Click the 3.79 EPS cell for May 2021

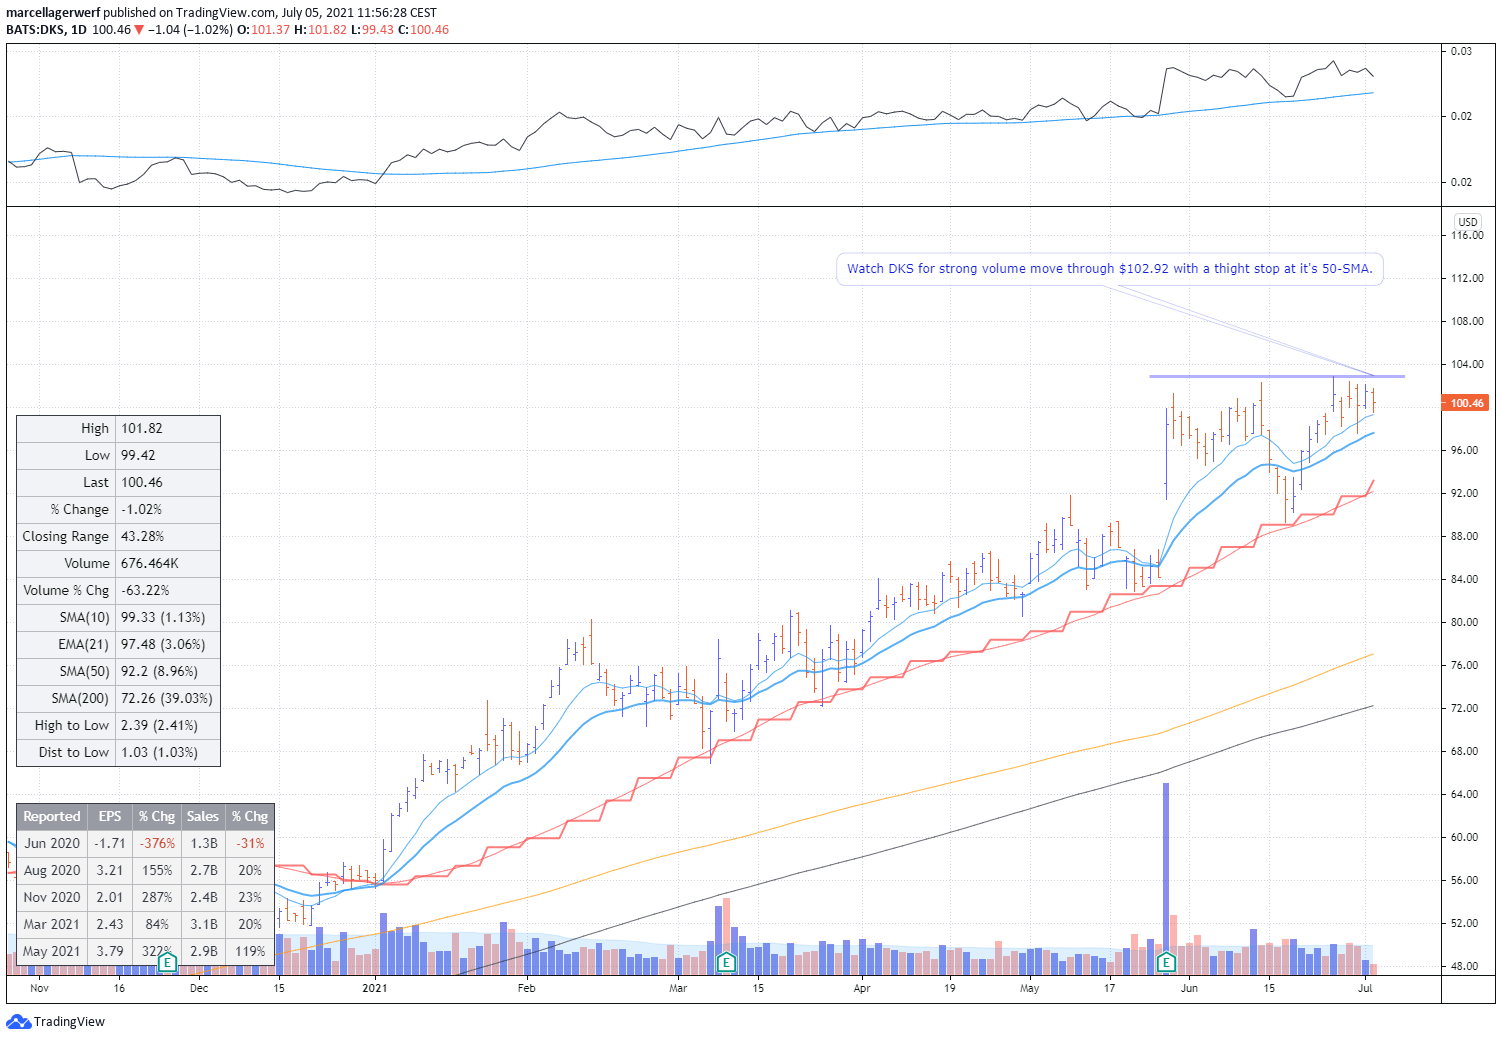110,951
